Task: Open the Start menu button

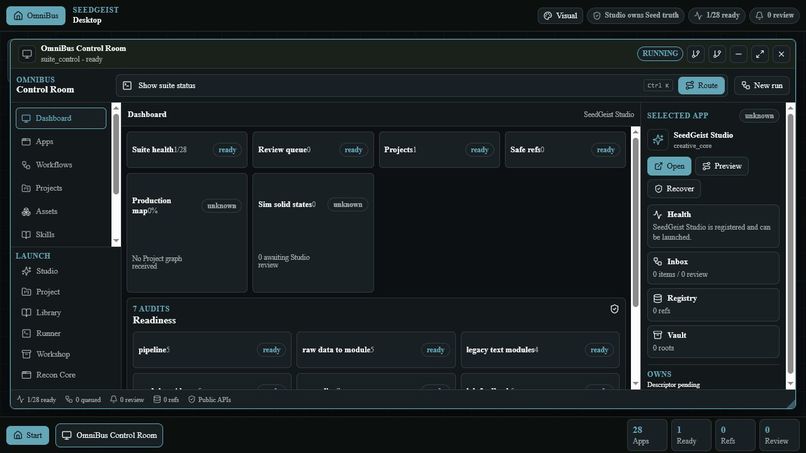Action: tap(28, 435)
